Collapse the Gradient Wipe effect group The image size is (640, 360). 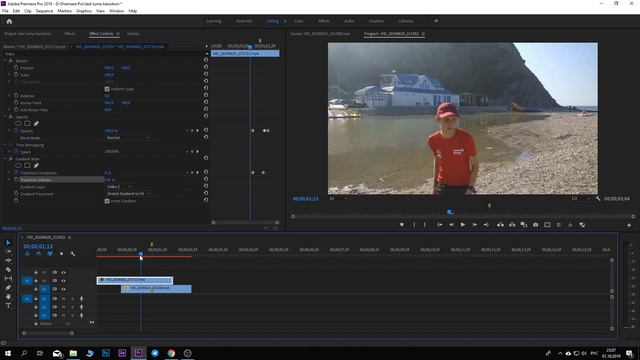pos(5,159)
